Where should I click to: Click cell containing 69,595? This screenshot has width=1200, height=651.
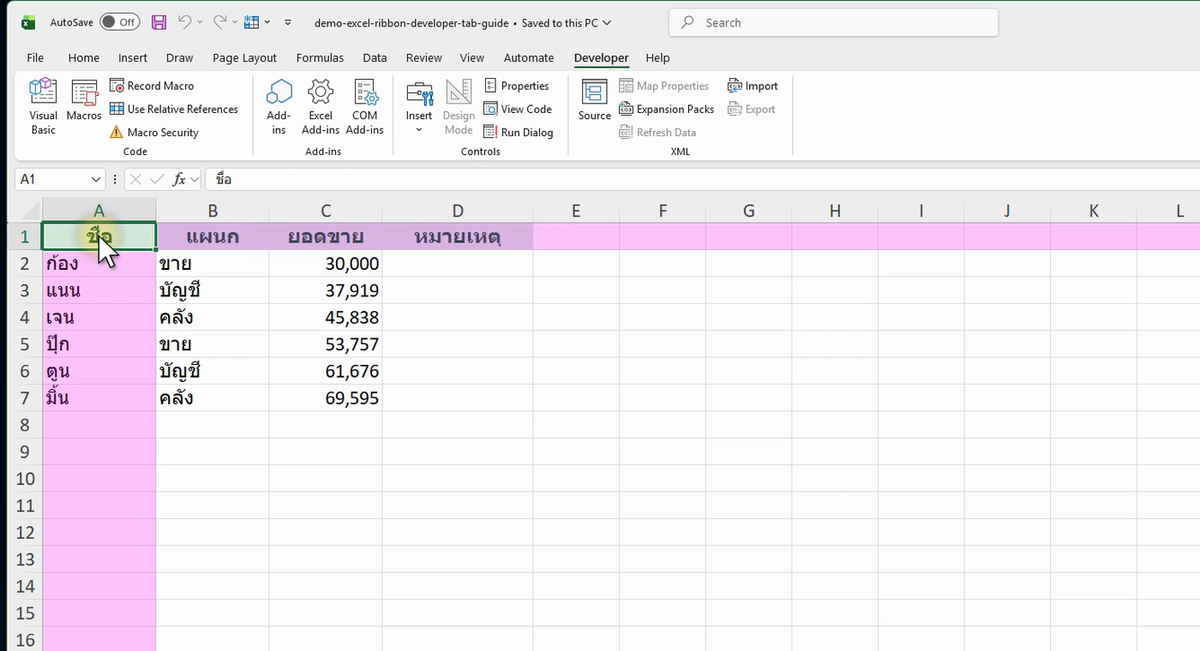(325, 399)
